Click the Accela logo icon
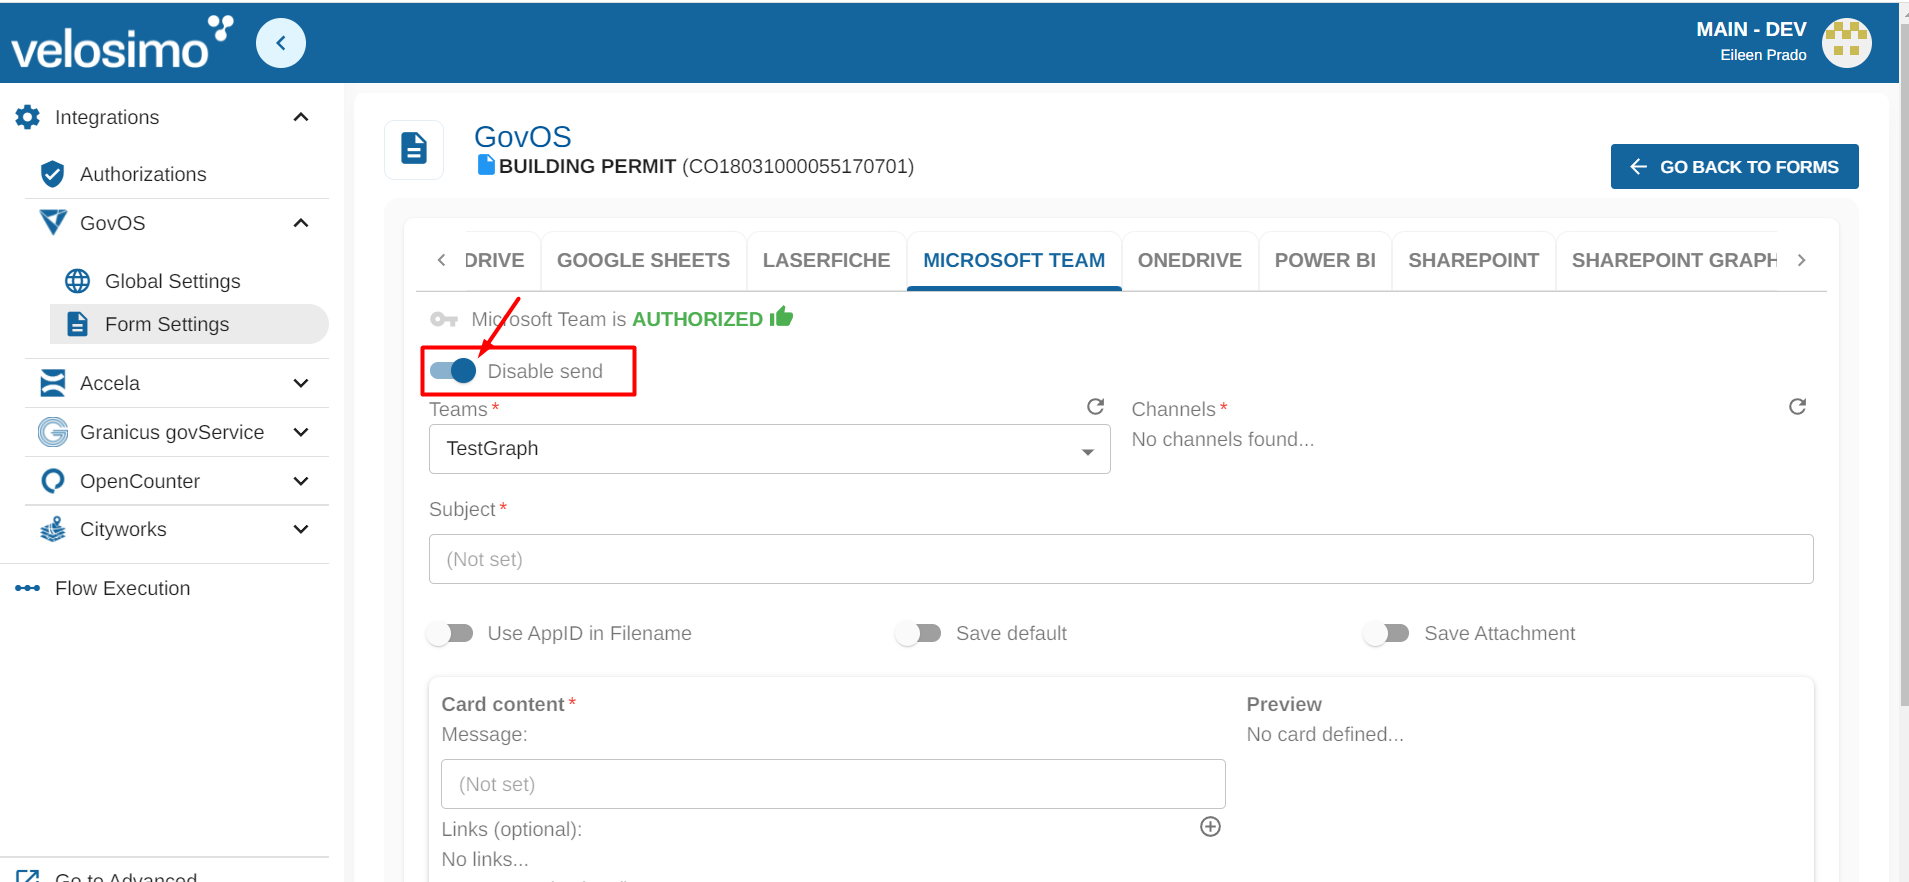The image size is (1909, 882). (53, 383)
